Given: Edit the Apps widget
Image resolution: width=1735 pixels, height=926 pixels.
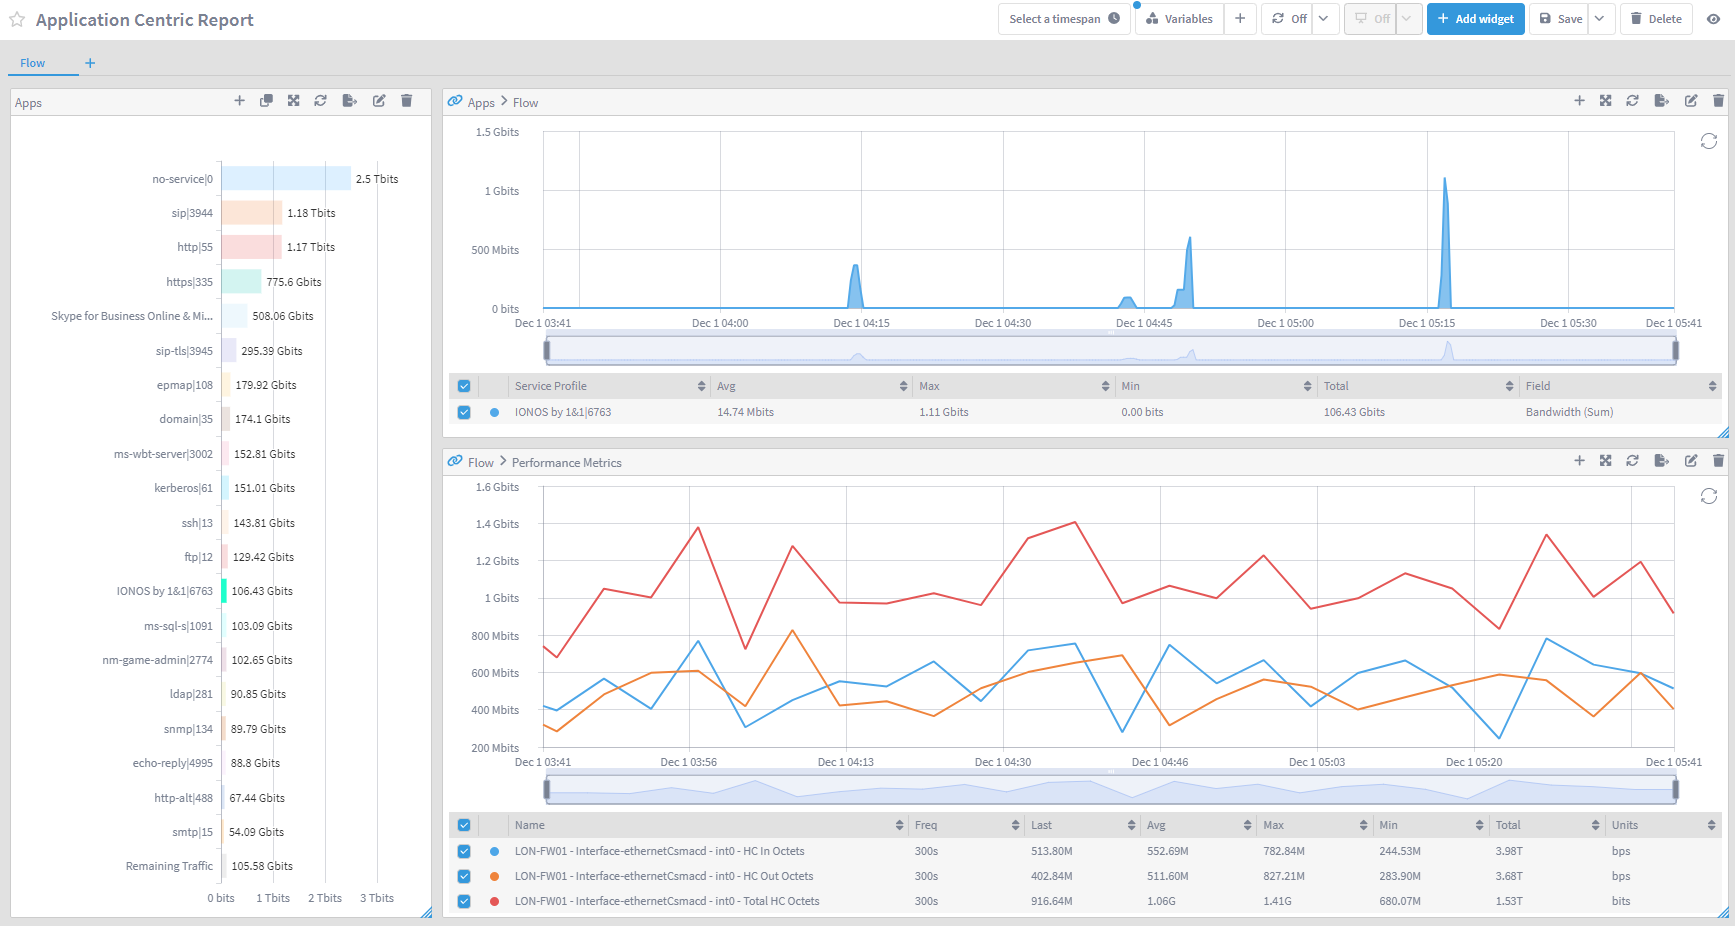Looking at the screenshot, I should click(379, 101).
